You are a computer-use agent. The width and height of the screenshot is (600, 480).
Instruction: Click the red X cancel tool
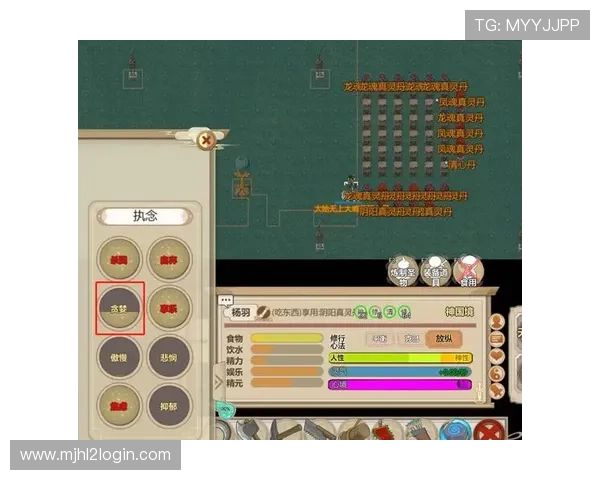tap(489, 429)
